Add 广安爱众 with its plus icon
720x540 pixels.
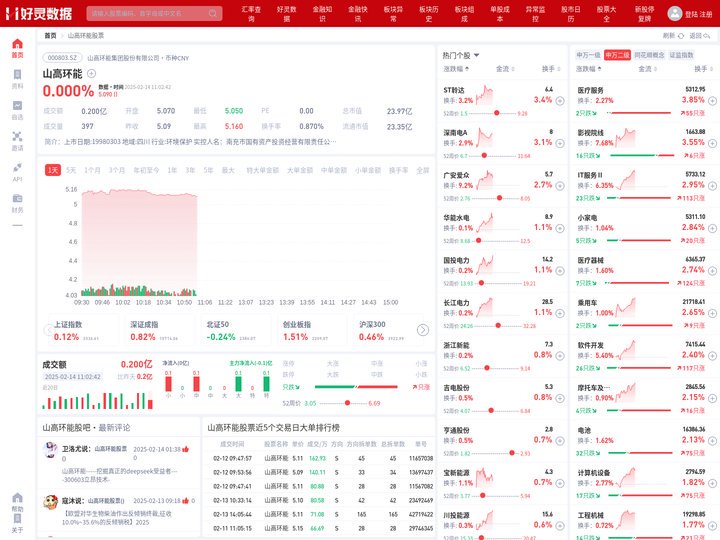[x=560, y=186]
